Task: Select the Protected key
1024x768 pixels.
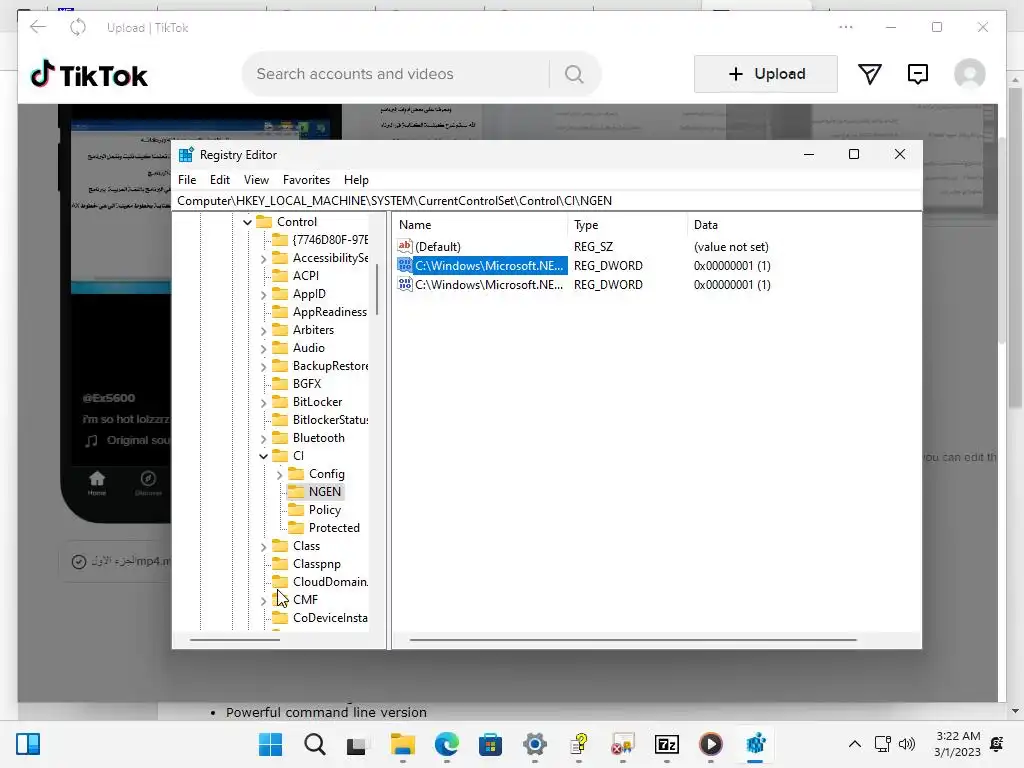Action: click(x=334, y=528)
